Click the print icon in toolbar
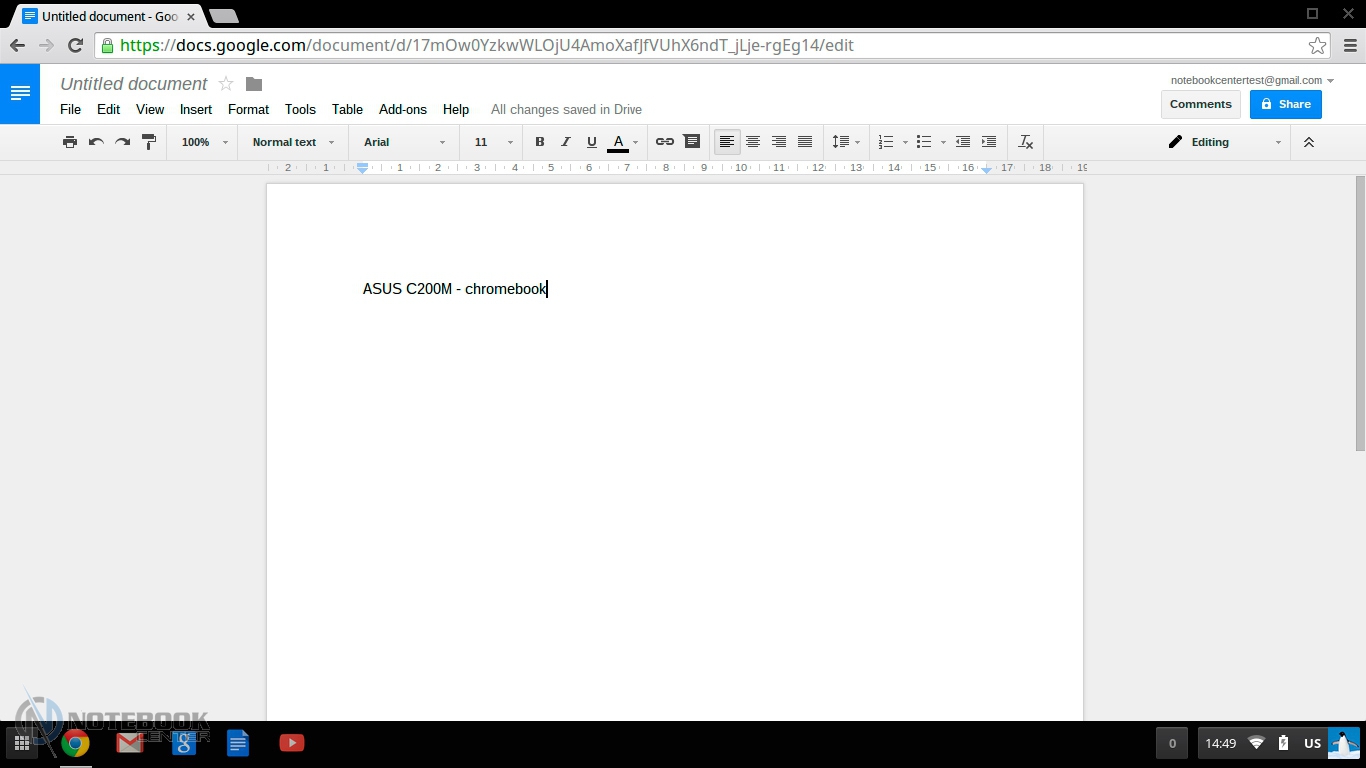 coord(69,142)
